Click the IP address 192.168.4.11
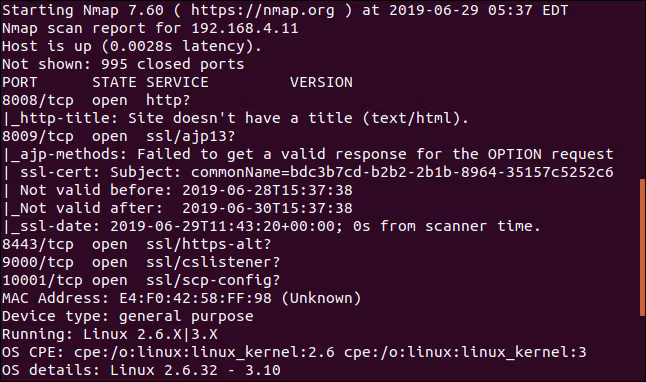 click(245, 28)
